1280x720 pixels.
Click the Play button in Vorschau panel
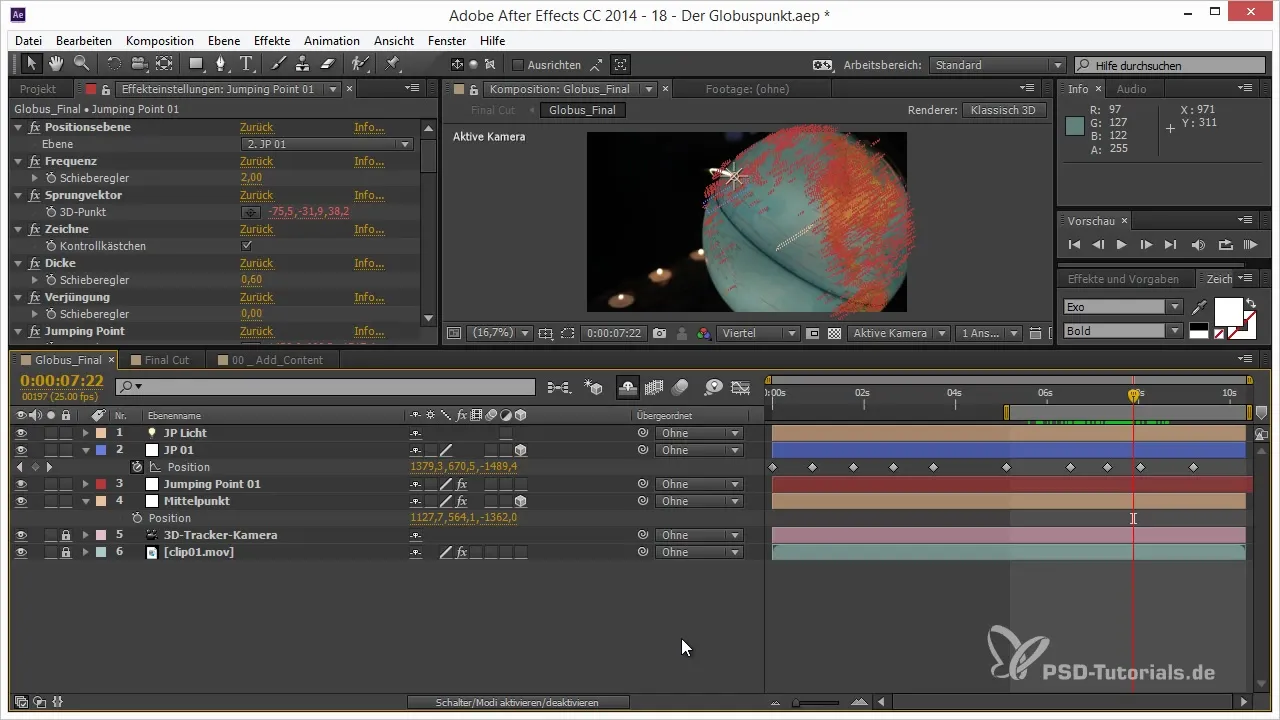[1122, 245]
